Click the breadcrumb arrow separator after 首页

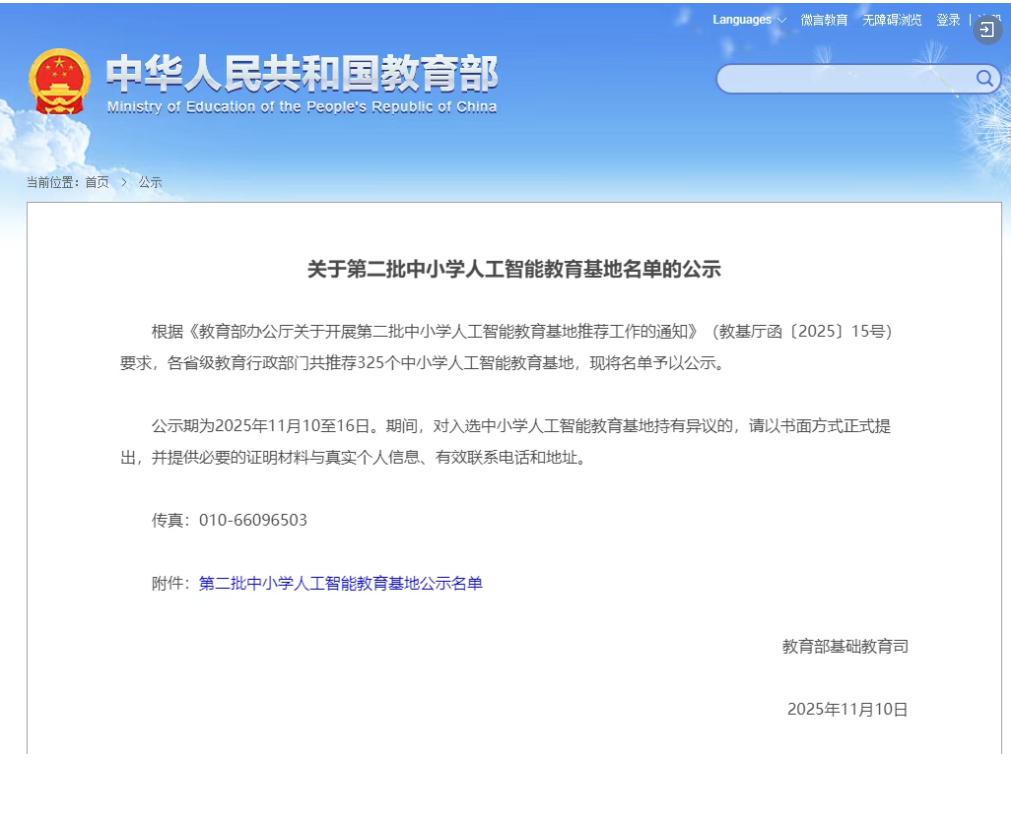coord(124,182)
